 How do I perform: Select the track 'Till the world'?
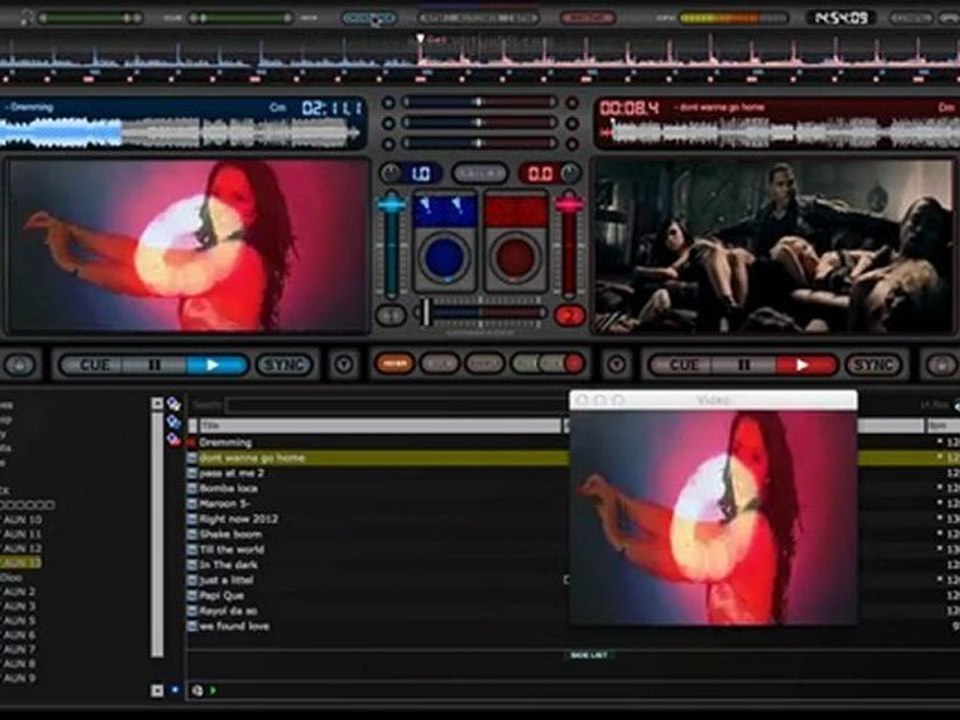point(231,550)
